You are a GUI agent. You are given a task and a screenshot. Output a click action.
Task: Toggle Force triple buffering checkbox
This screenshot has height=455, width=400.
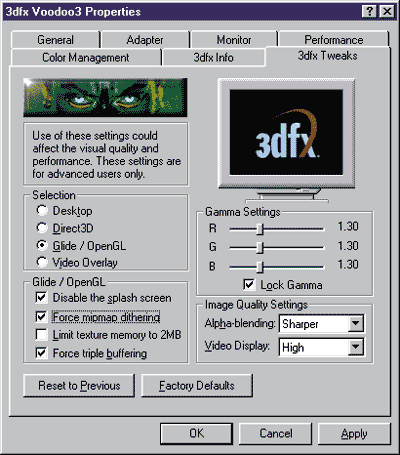click(41, 353)
